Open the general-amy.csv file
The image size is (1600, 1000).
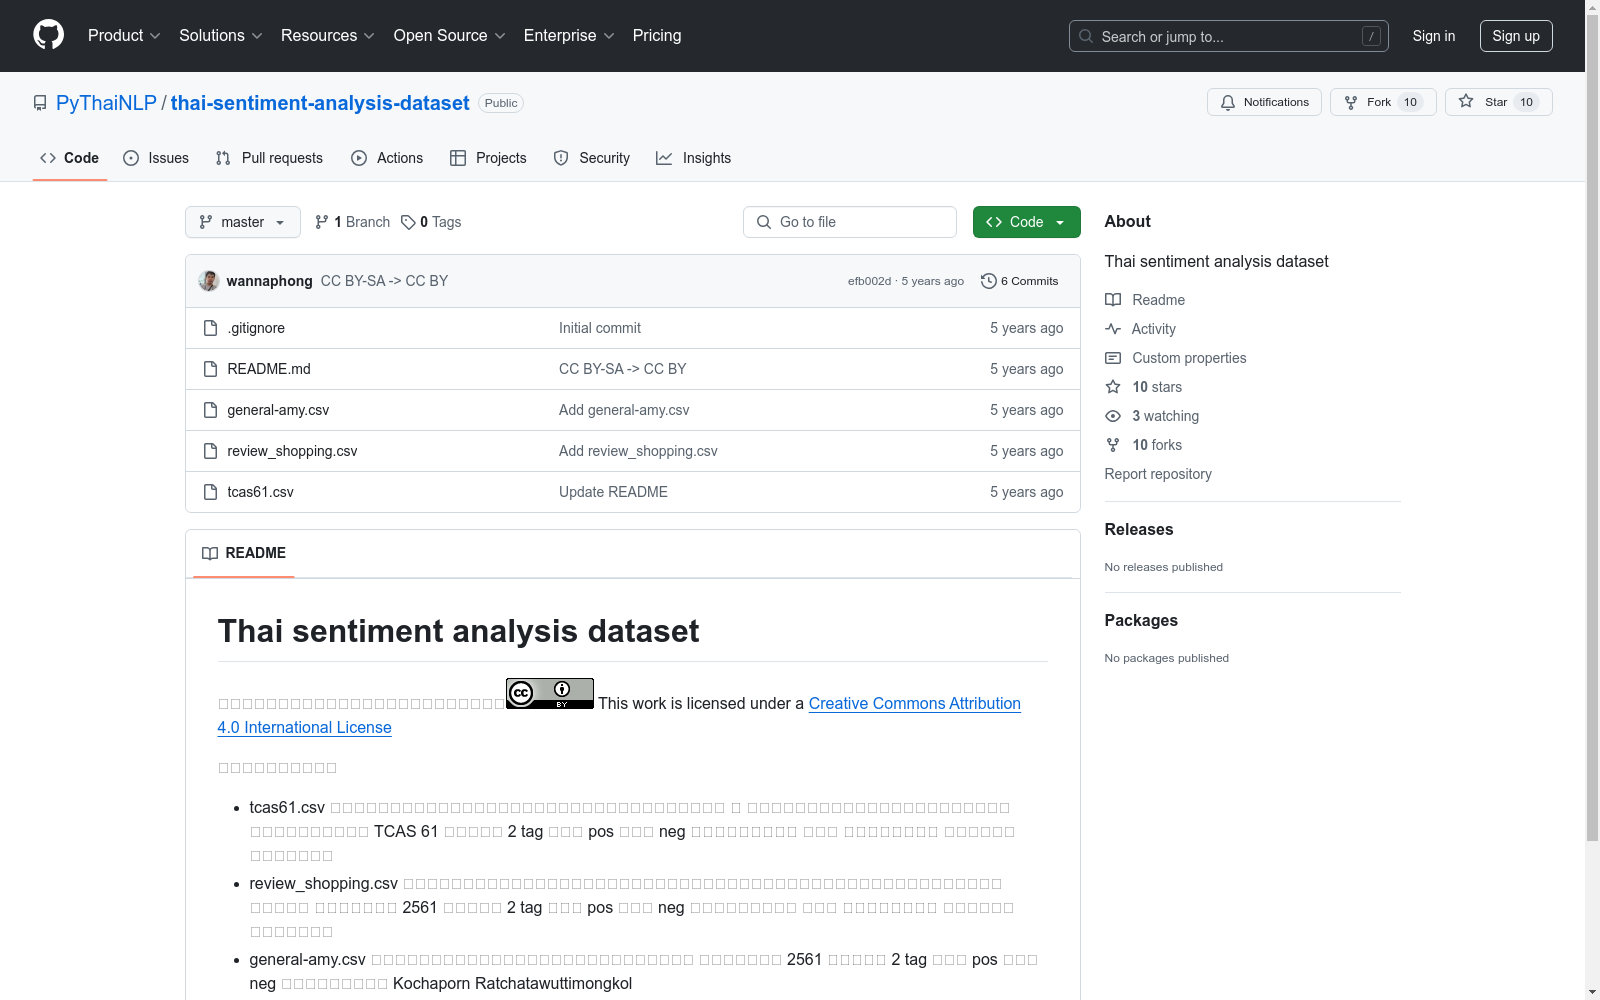click(x=278, y=410)
